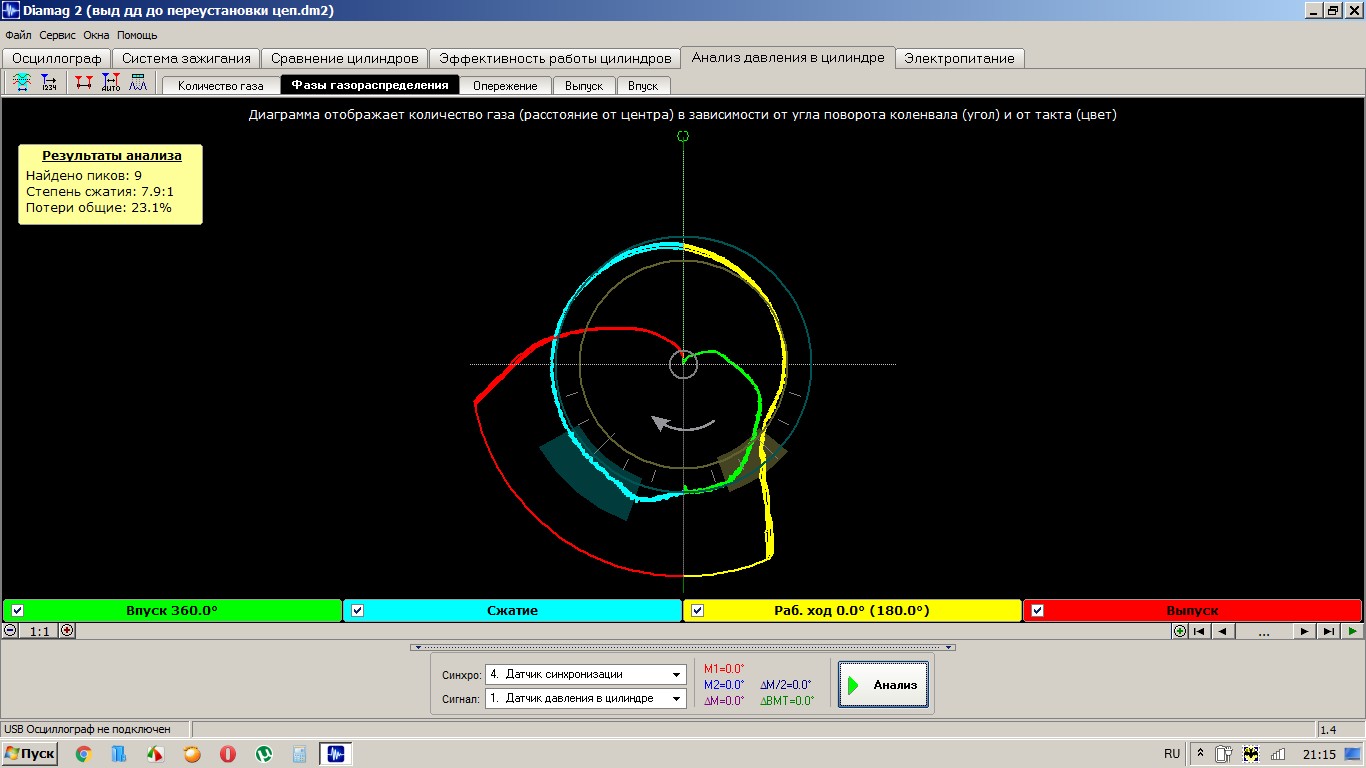Click the red markers toolbar icon
The image size is (1366, 768).
click(x=83, y=83)
